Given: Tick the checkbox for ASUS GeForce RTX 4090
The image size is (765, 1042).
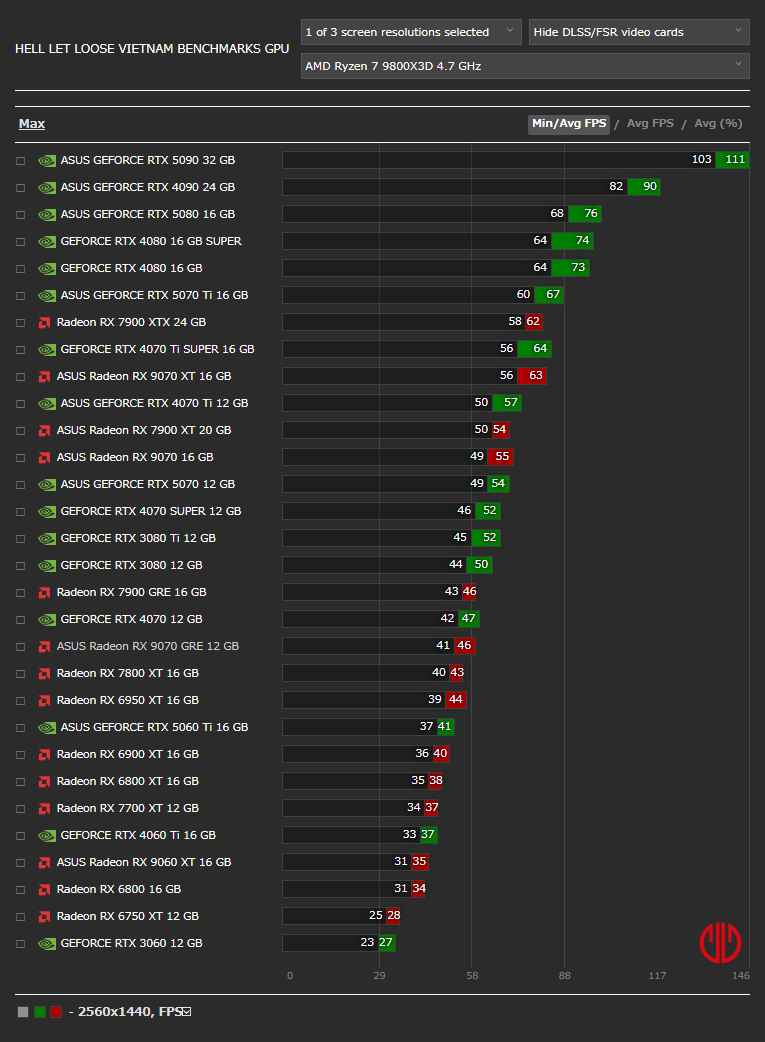Looking at the screenshot, I should point(21,188).
